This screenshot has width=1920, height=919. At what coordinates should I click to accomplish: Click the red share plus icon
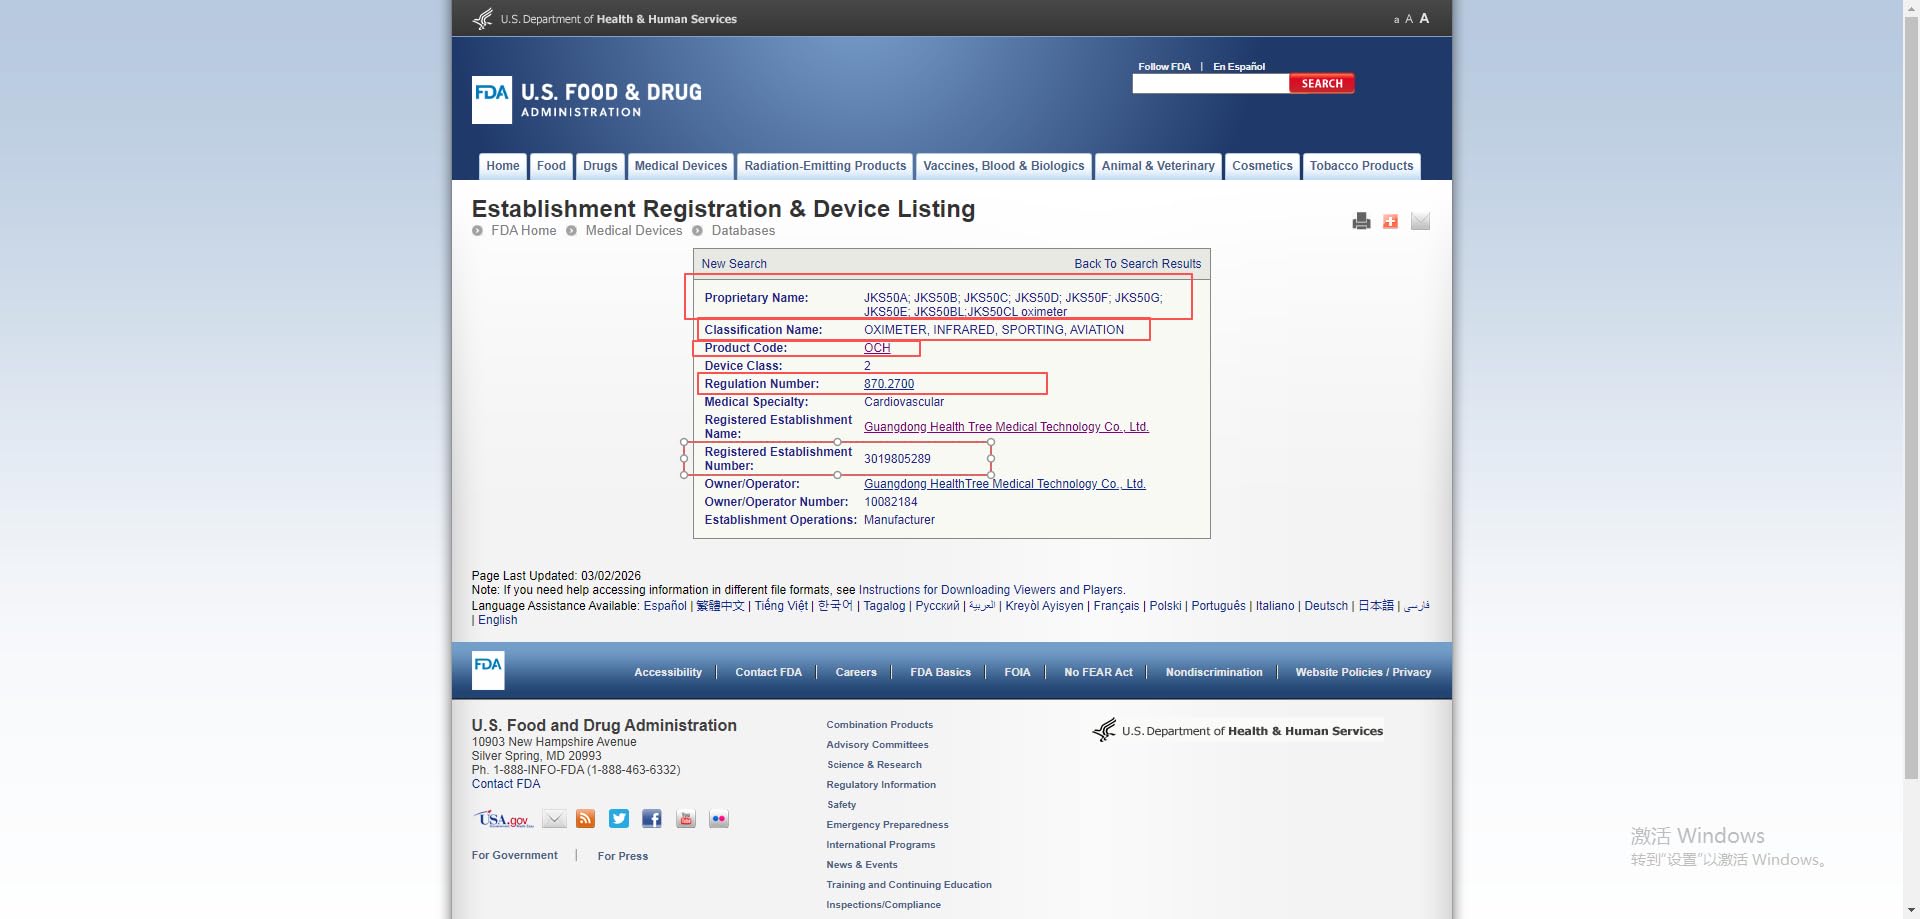click(x=1390, y=221)
